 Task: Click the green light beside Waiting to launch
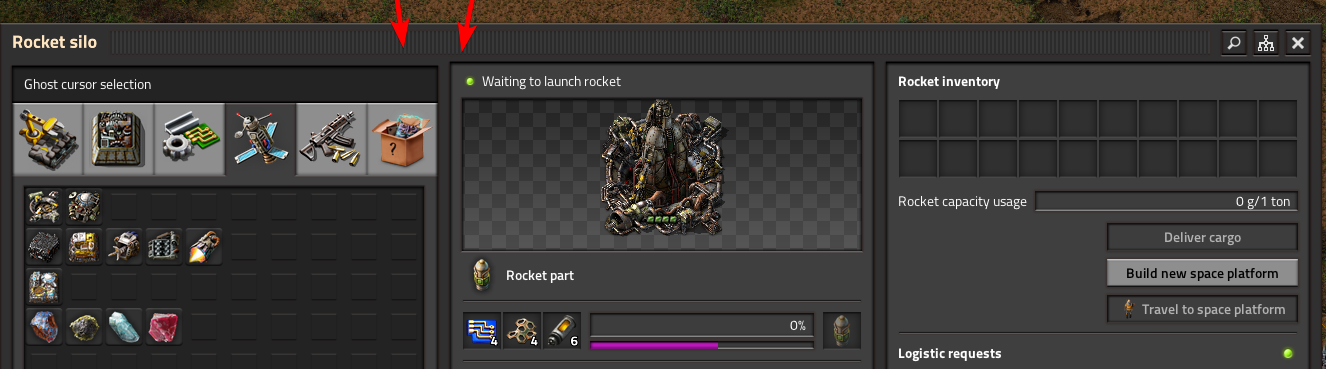pyautogui.click(x=469, y=81)
